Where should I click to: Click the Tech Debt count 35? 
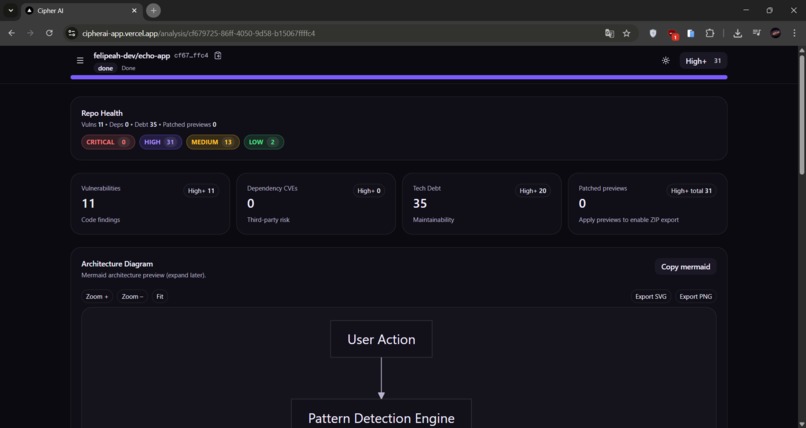(x=420, y=203)
